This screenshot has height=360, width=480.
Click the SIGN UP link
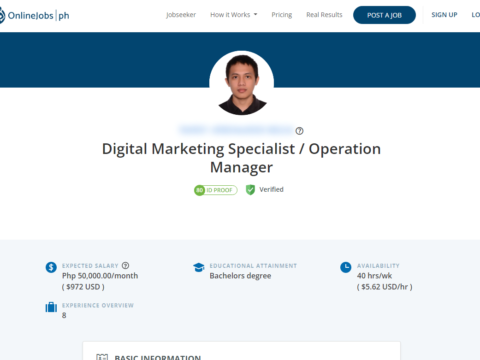[444, 15]
